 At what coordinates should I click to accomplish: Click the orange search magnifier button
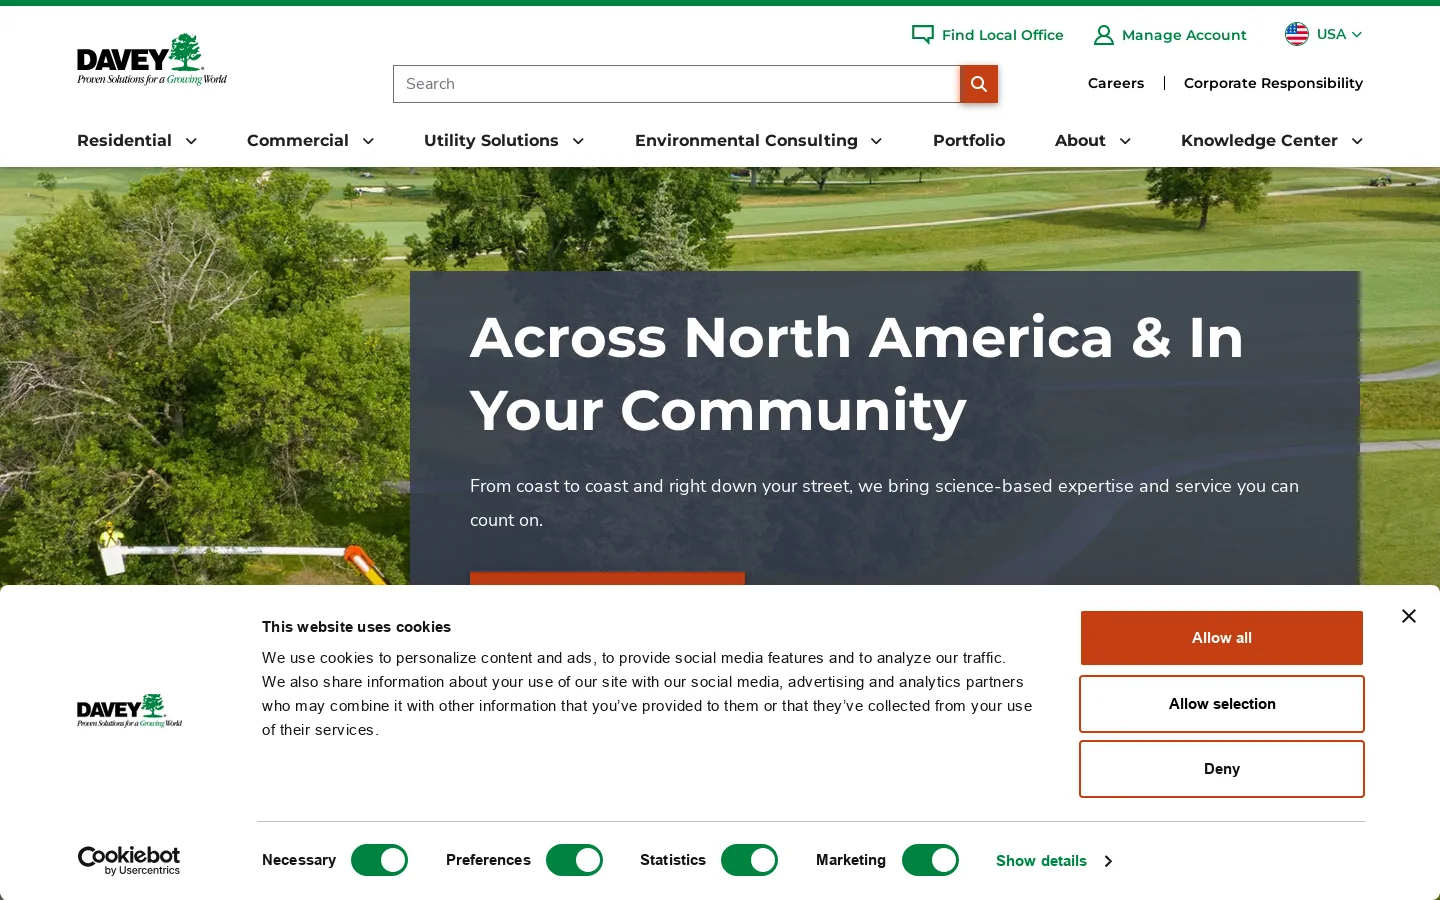[979, 84]
